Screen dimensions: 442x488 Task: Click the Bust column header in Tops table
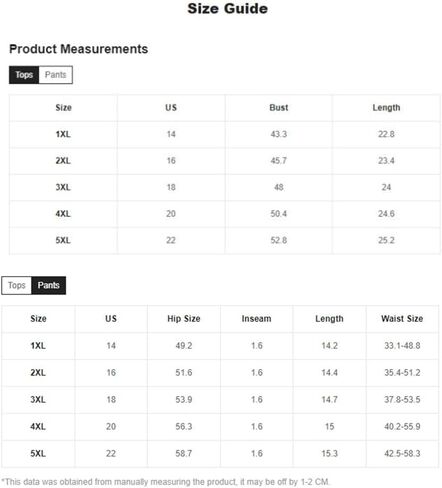(x=279, y=108)
